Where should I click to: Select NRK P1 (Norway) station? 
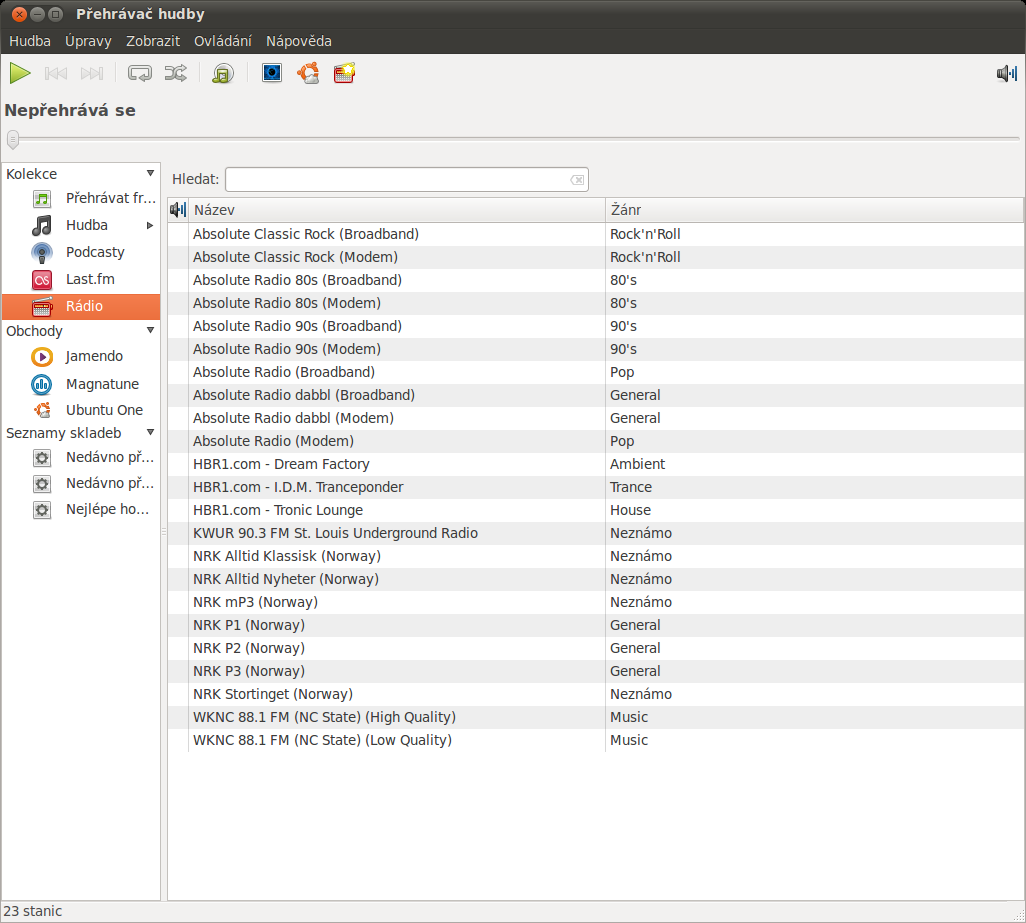point(595,625)
